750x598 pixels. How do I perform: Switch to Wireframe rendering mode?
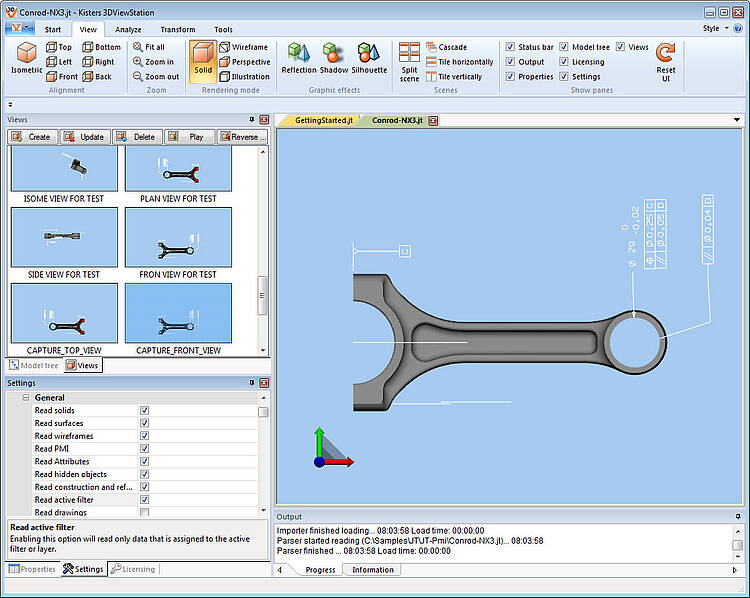click(243, 47)
